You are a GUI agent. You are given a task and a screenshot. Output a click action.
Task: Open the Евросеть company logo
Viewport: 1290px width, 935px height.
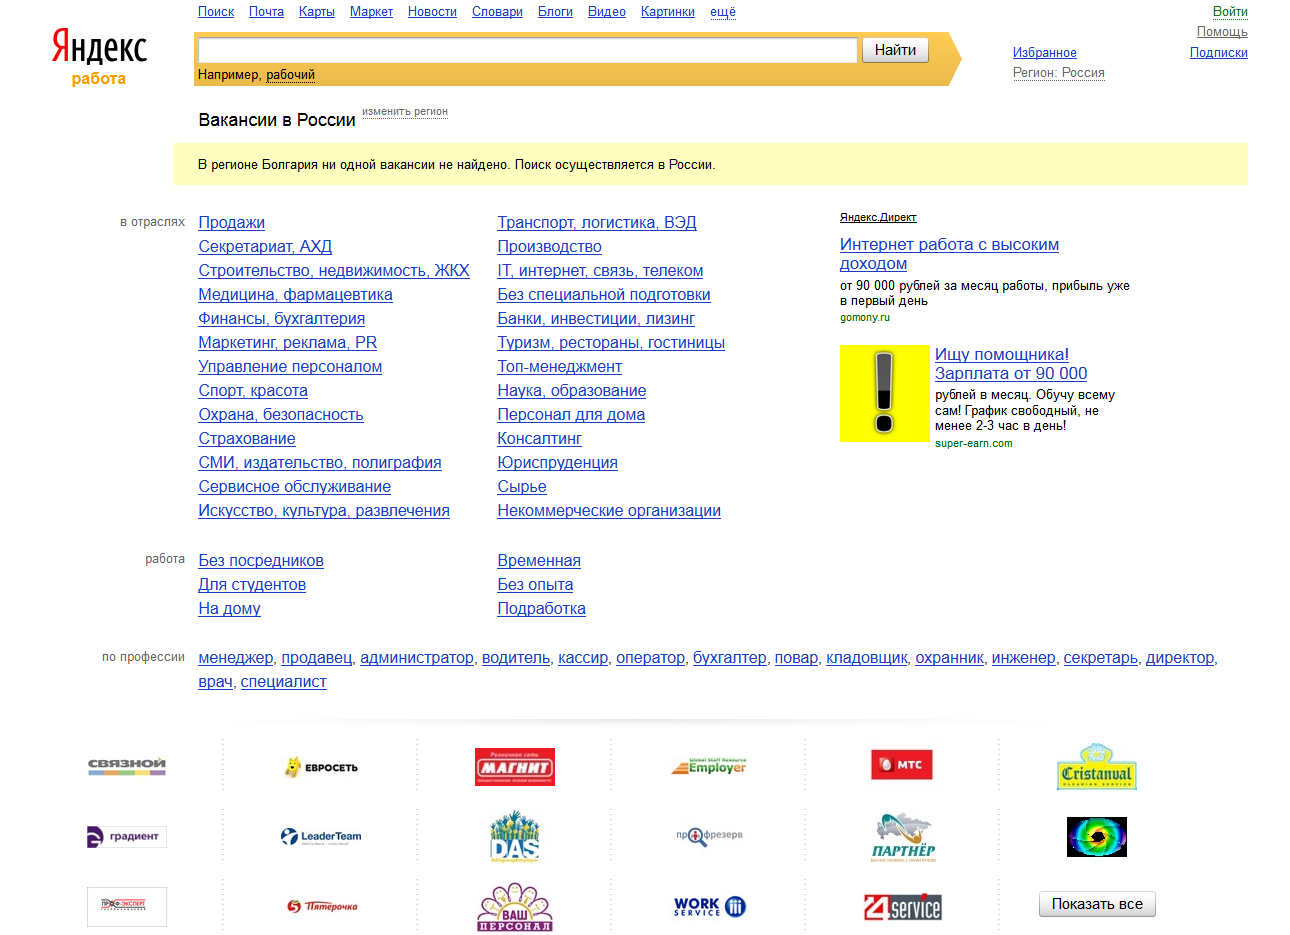(x=321, y=767)
